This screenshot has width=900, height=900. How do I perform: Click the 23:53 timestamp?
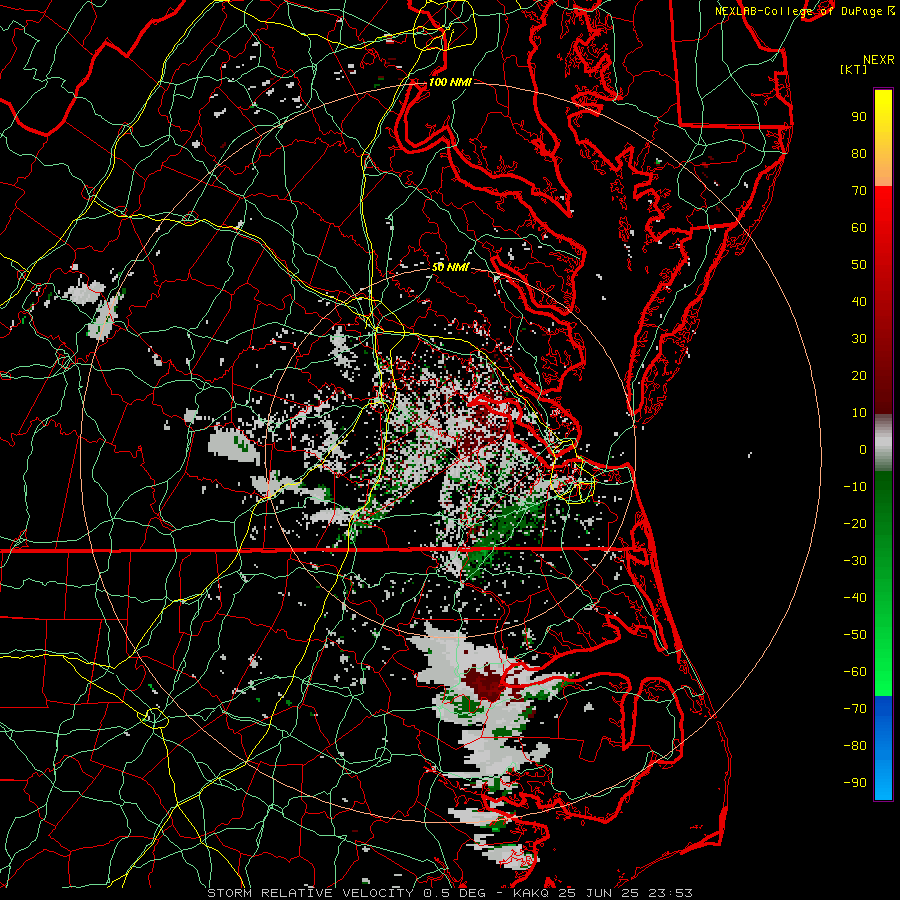point(670,893)
